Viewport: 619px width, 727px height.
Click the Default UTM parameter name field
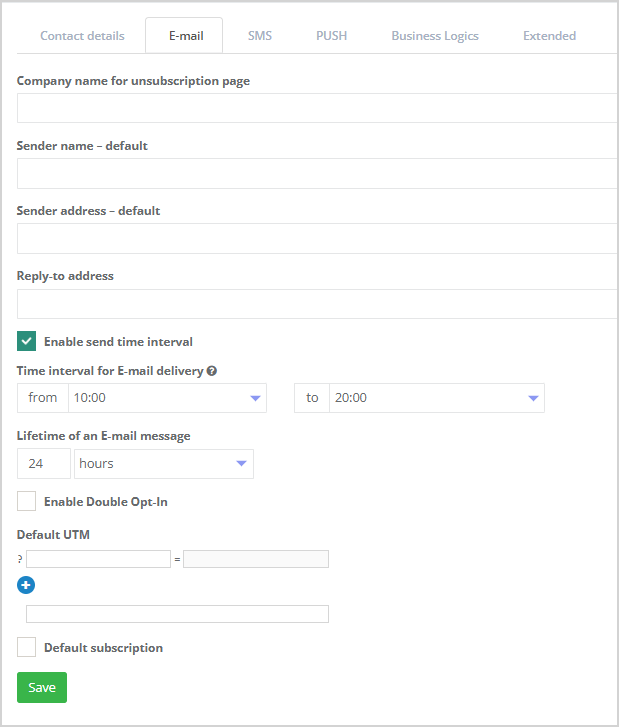(x=98, y=559)
